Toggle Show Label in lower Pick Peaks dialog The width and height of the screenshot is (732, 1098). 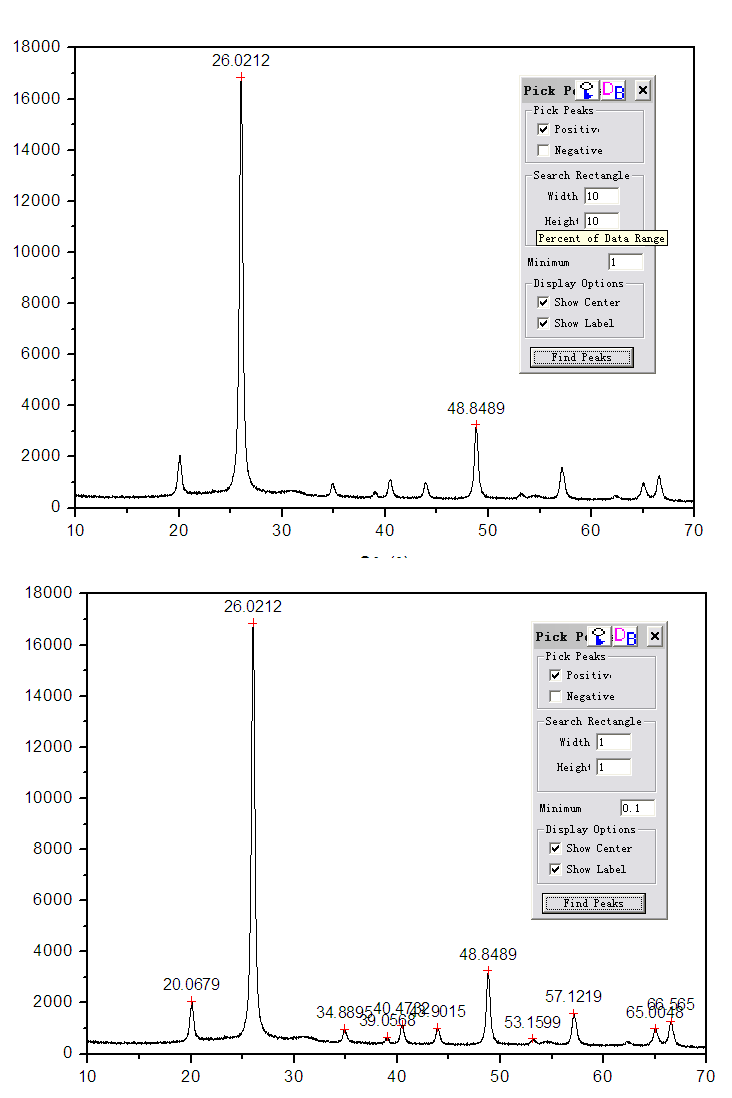click(555, 869)
